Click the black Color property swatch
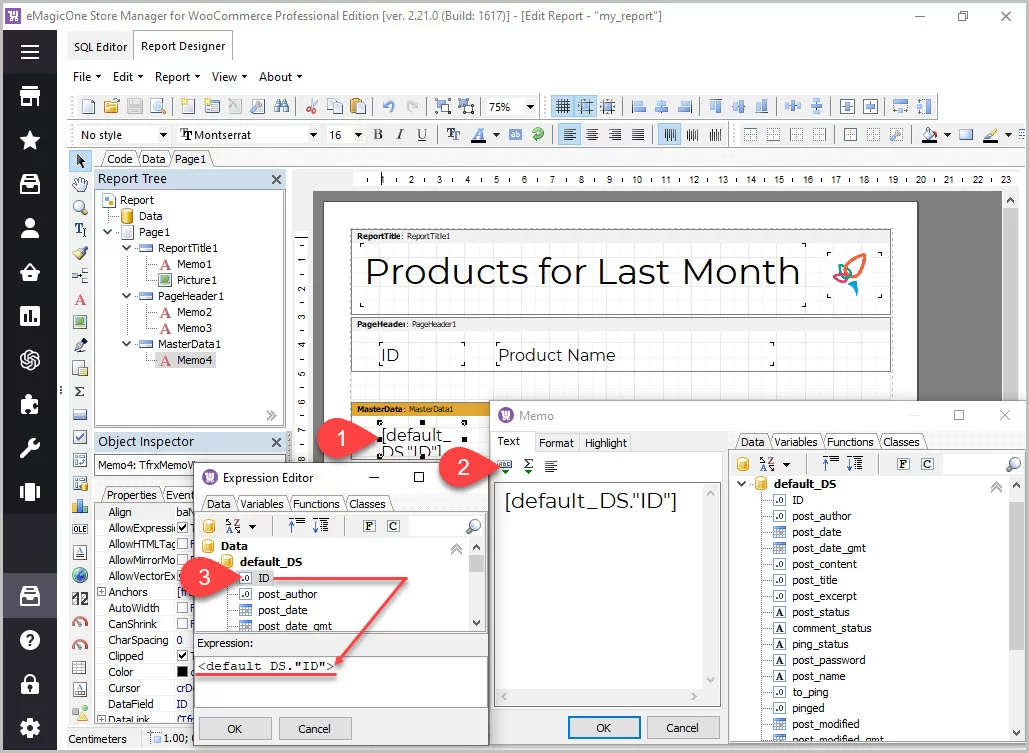This screenshot has height=753, width=1029. pos(182,672)
